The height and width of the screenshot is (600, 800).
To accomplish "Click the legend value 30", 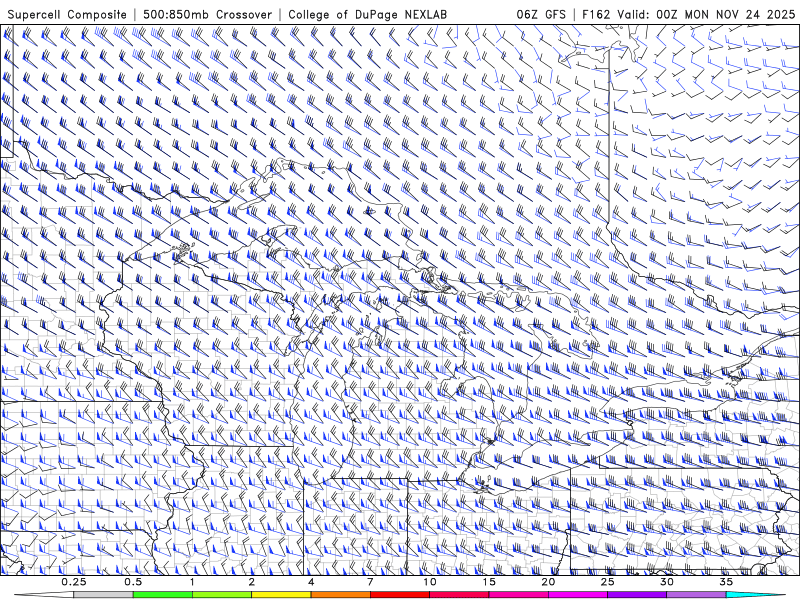I will [666, 582].
